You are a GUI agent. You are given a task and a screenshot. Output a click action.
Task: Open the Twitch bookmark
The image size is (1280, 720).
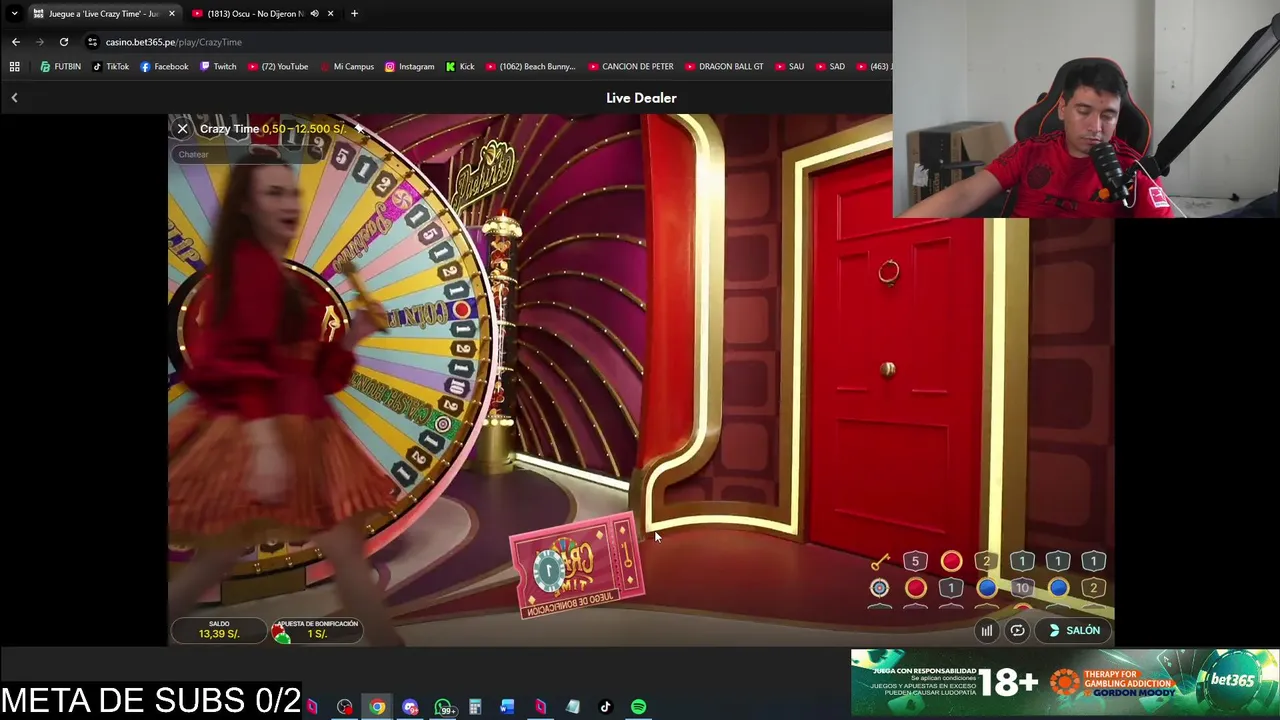coord(218,67)
